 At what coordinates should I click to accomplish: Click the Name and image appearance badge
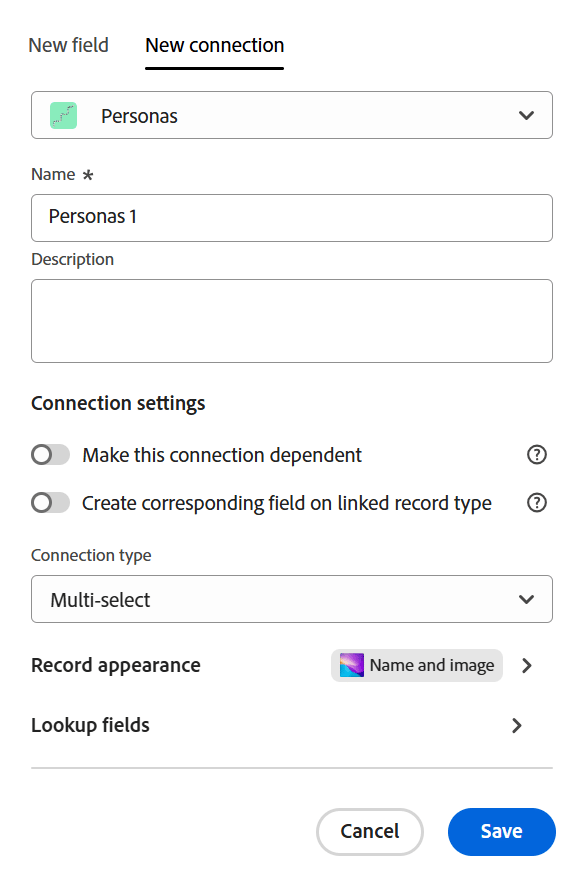(x=416, y=665)
